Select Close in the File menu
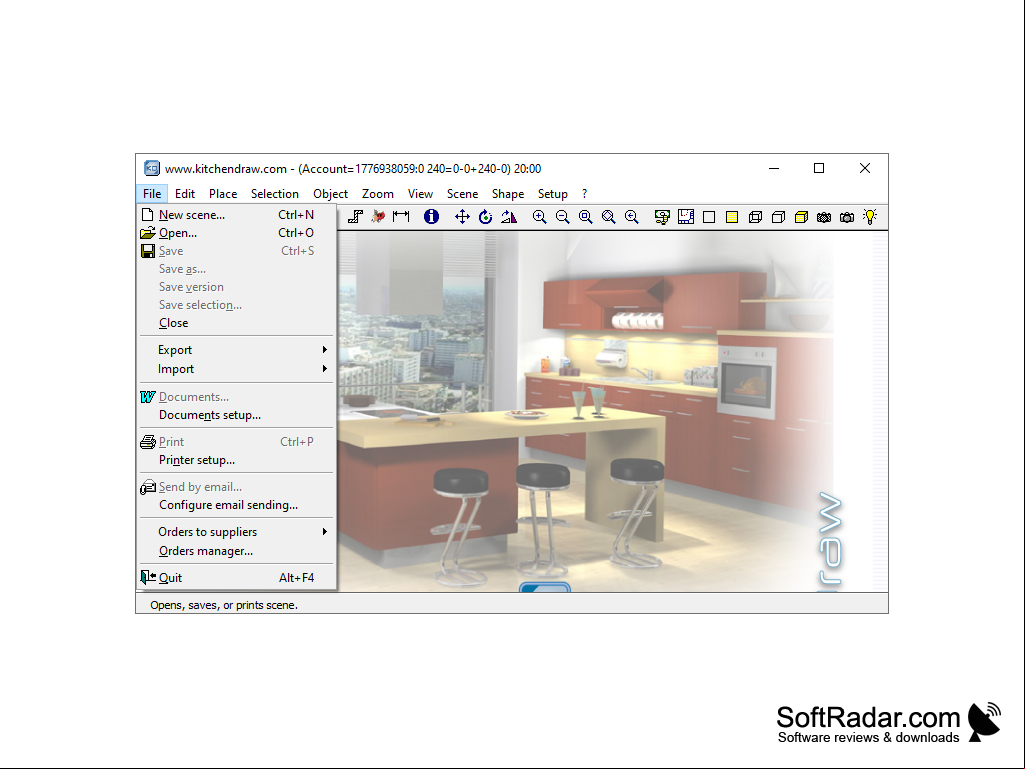Viewport: 1025px width, 769px height. (x=237, y=323)
